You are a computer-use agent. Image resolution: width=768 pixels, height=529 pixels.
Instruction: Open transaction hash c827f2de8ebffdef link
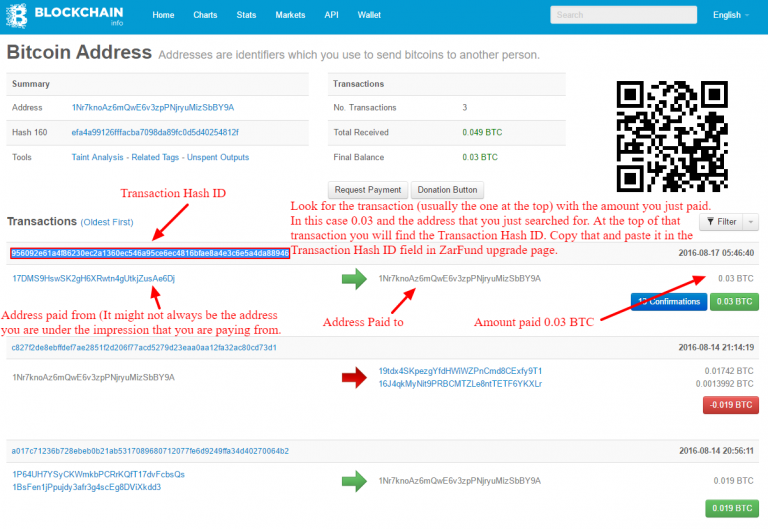(144, 348)
